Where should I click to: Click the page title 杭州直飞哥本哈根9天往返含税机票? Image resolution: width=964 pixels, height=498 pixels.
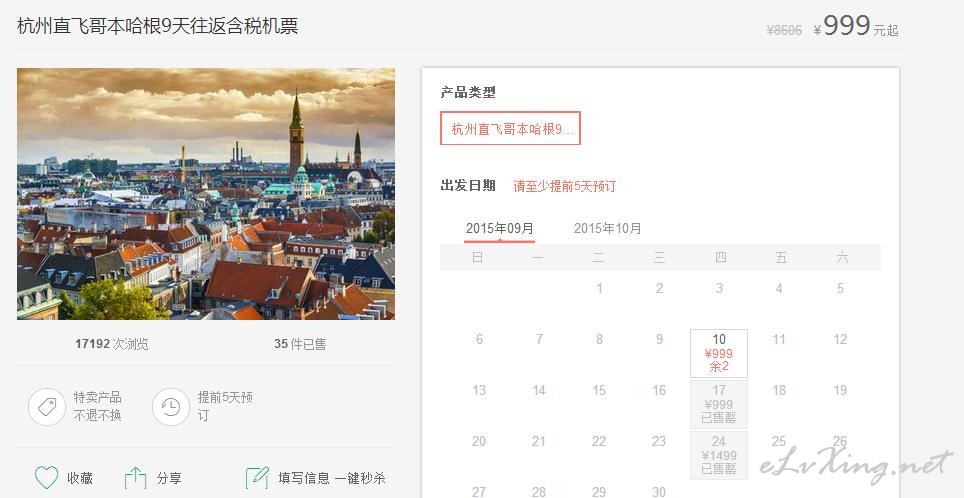coord(157,26)
